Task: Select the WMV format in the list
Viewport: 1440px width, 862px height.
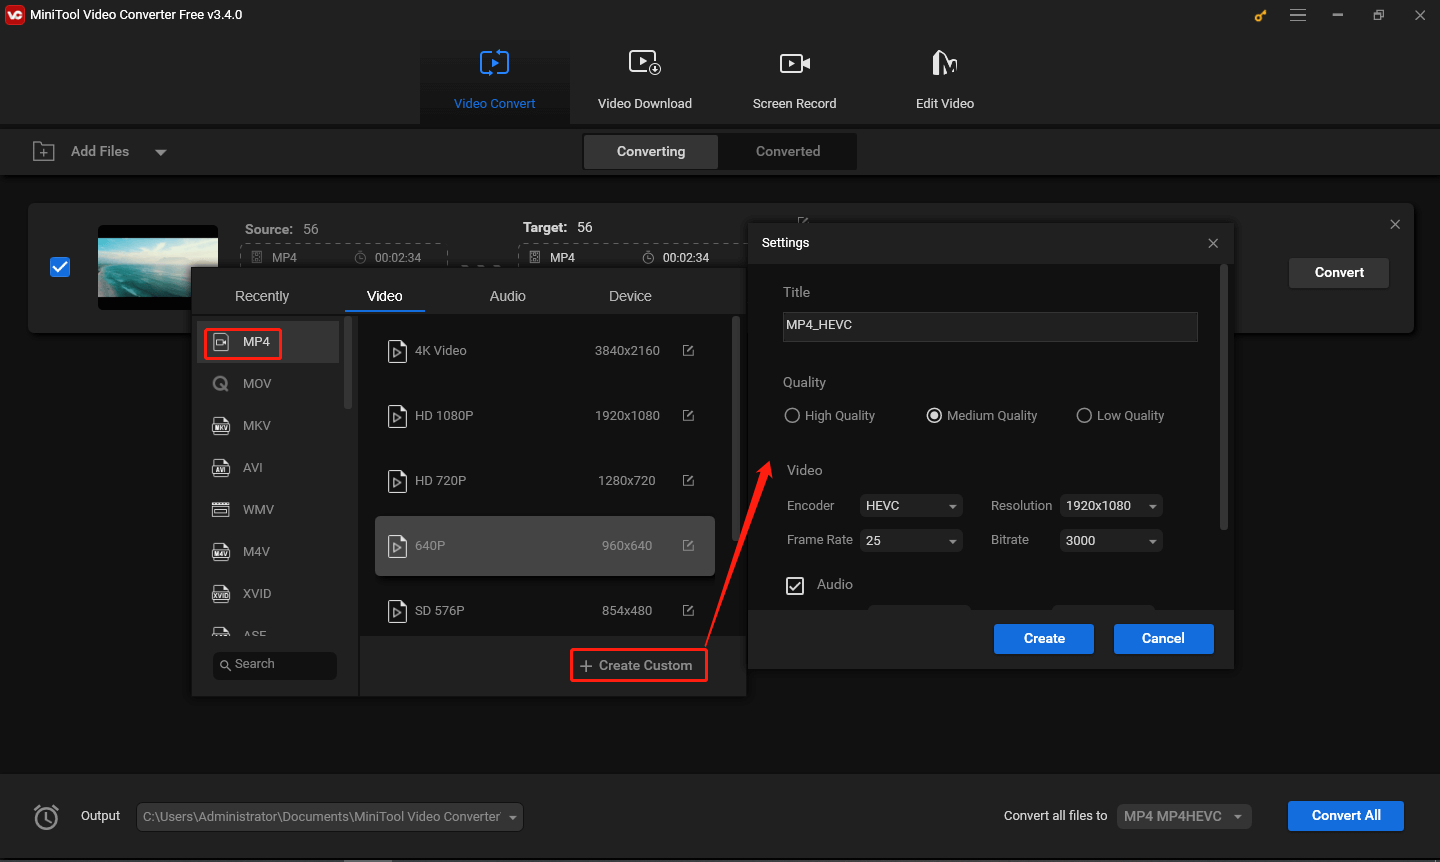Action: pos(268,510)
